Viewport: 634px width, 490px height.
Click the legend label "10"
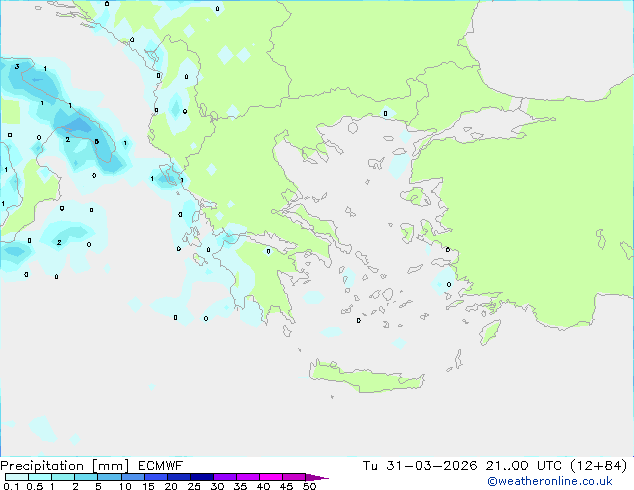coord(125,486)
